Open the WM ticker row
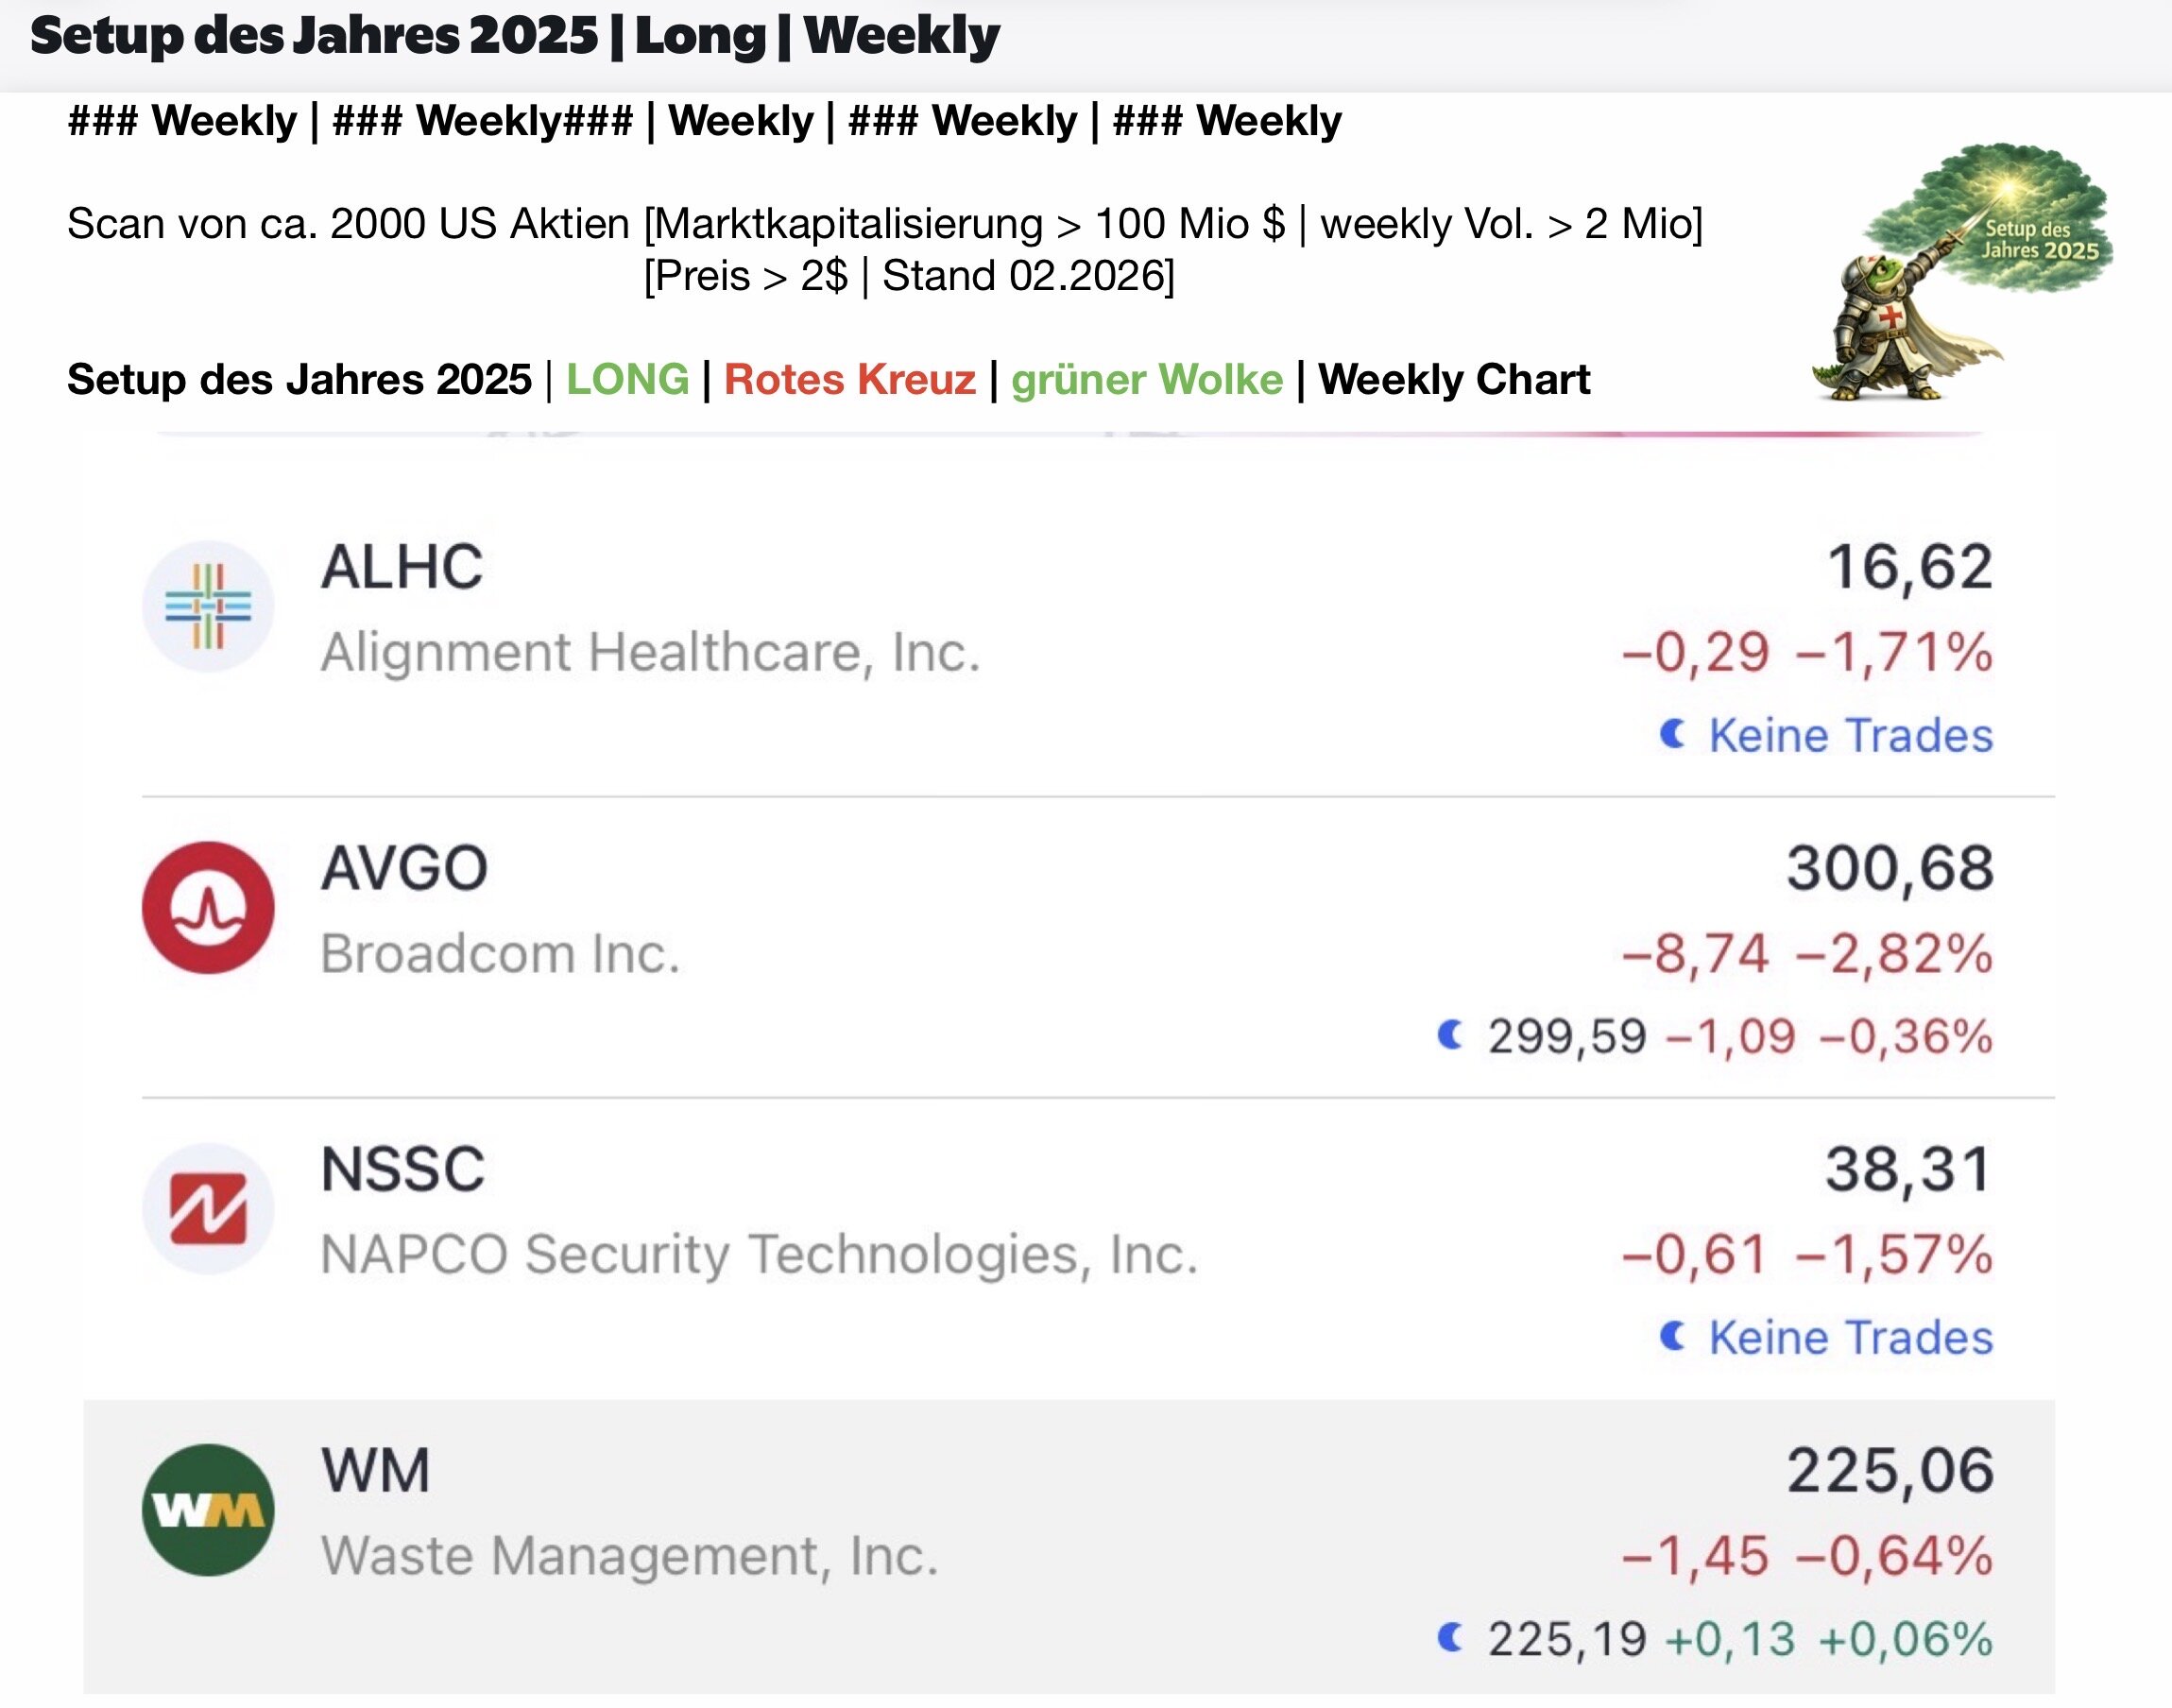This screenshot has width=2172, height=1708. pyautogui.click(x=376, y=1471)
